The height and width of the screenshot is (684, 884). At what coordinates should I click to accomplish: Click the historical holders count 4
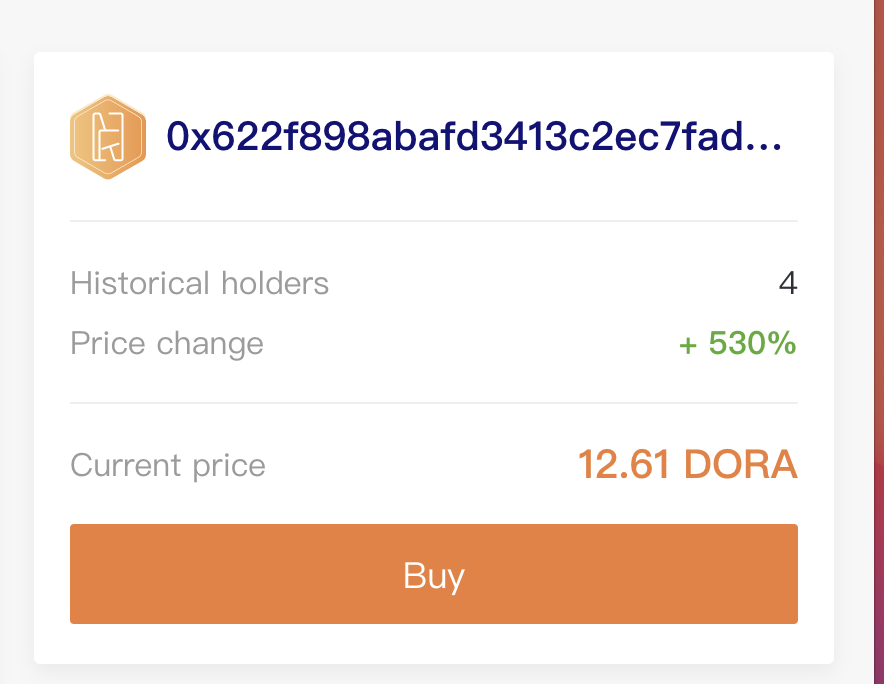coord(788,283)
